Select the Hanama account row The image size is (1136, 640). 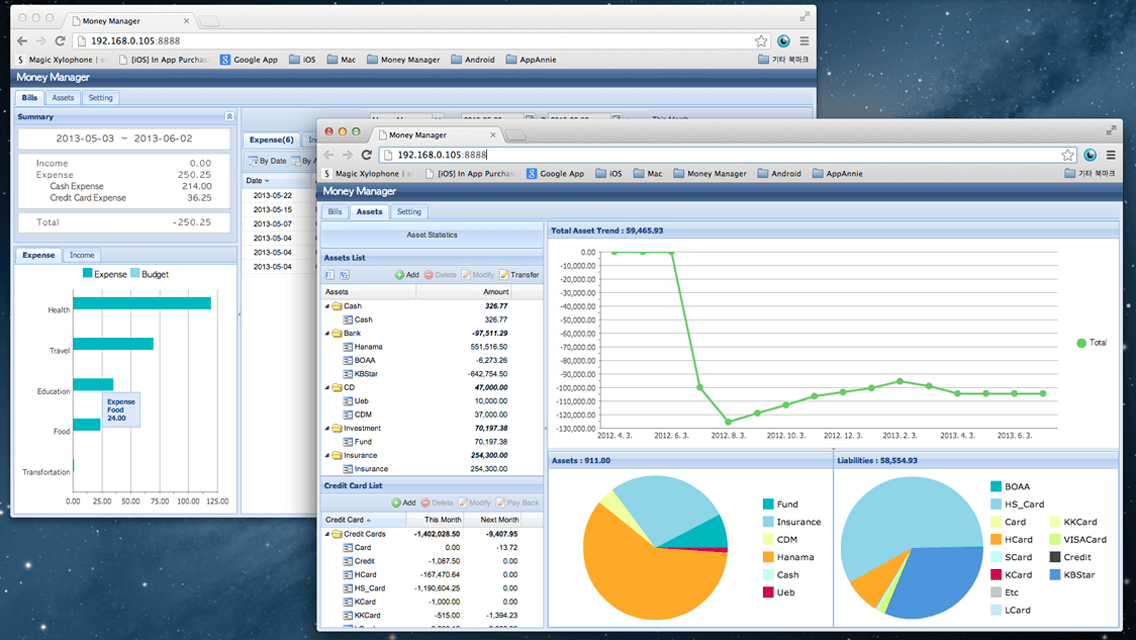point(432,346)
